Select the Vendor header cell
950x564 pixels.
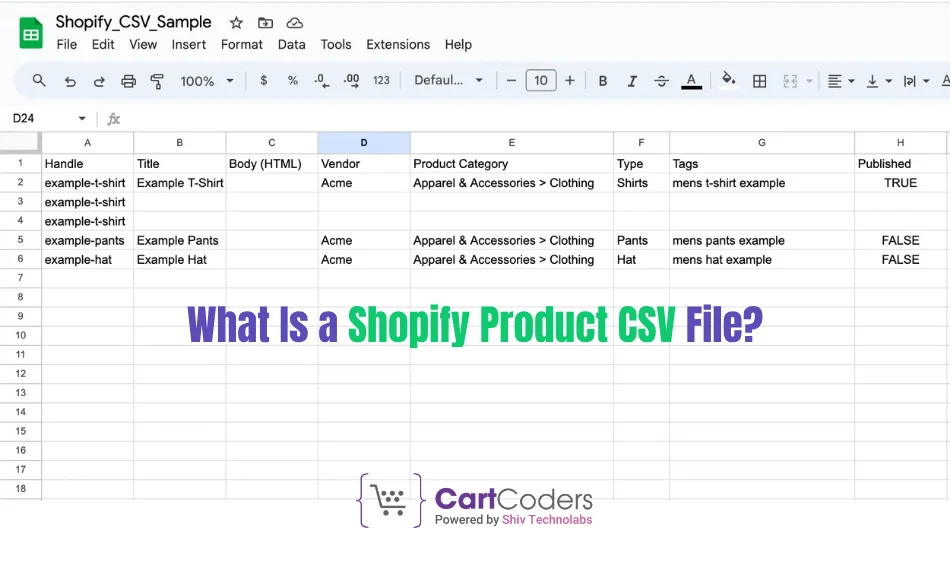(x=364, y=164)
